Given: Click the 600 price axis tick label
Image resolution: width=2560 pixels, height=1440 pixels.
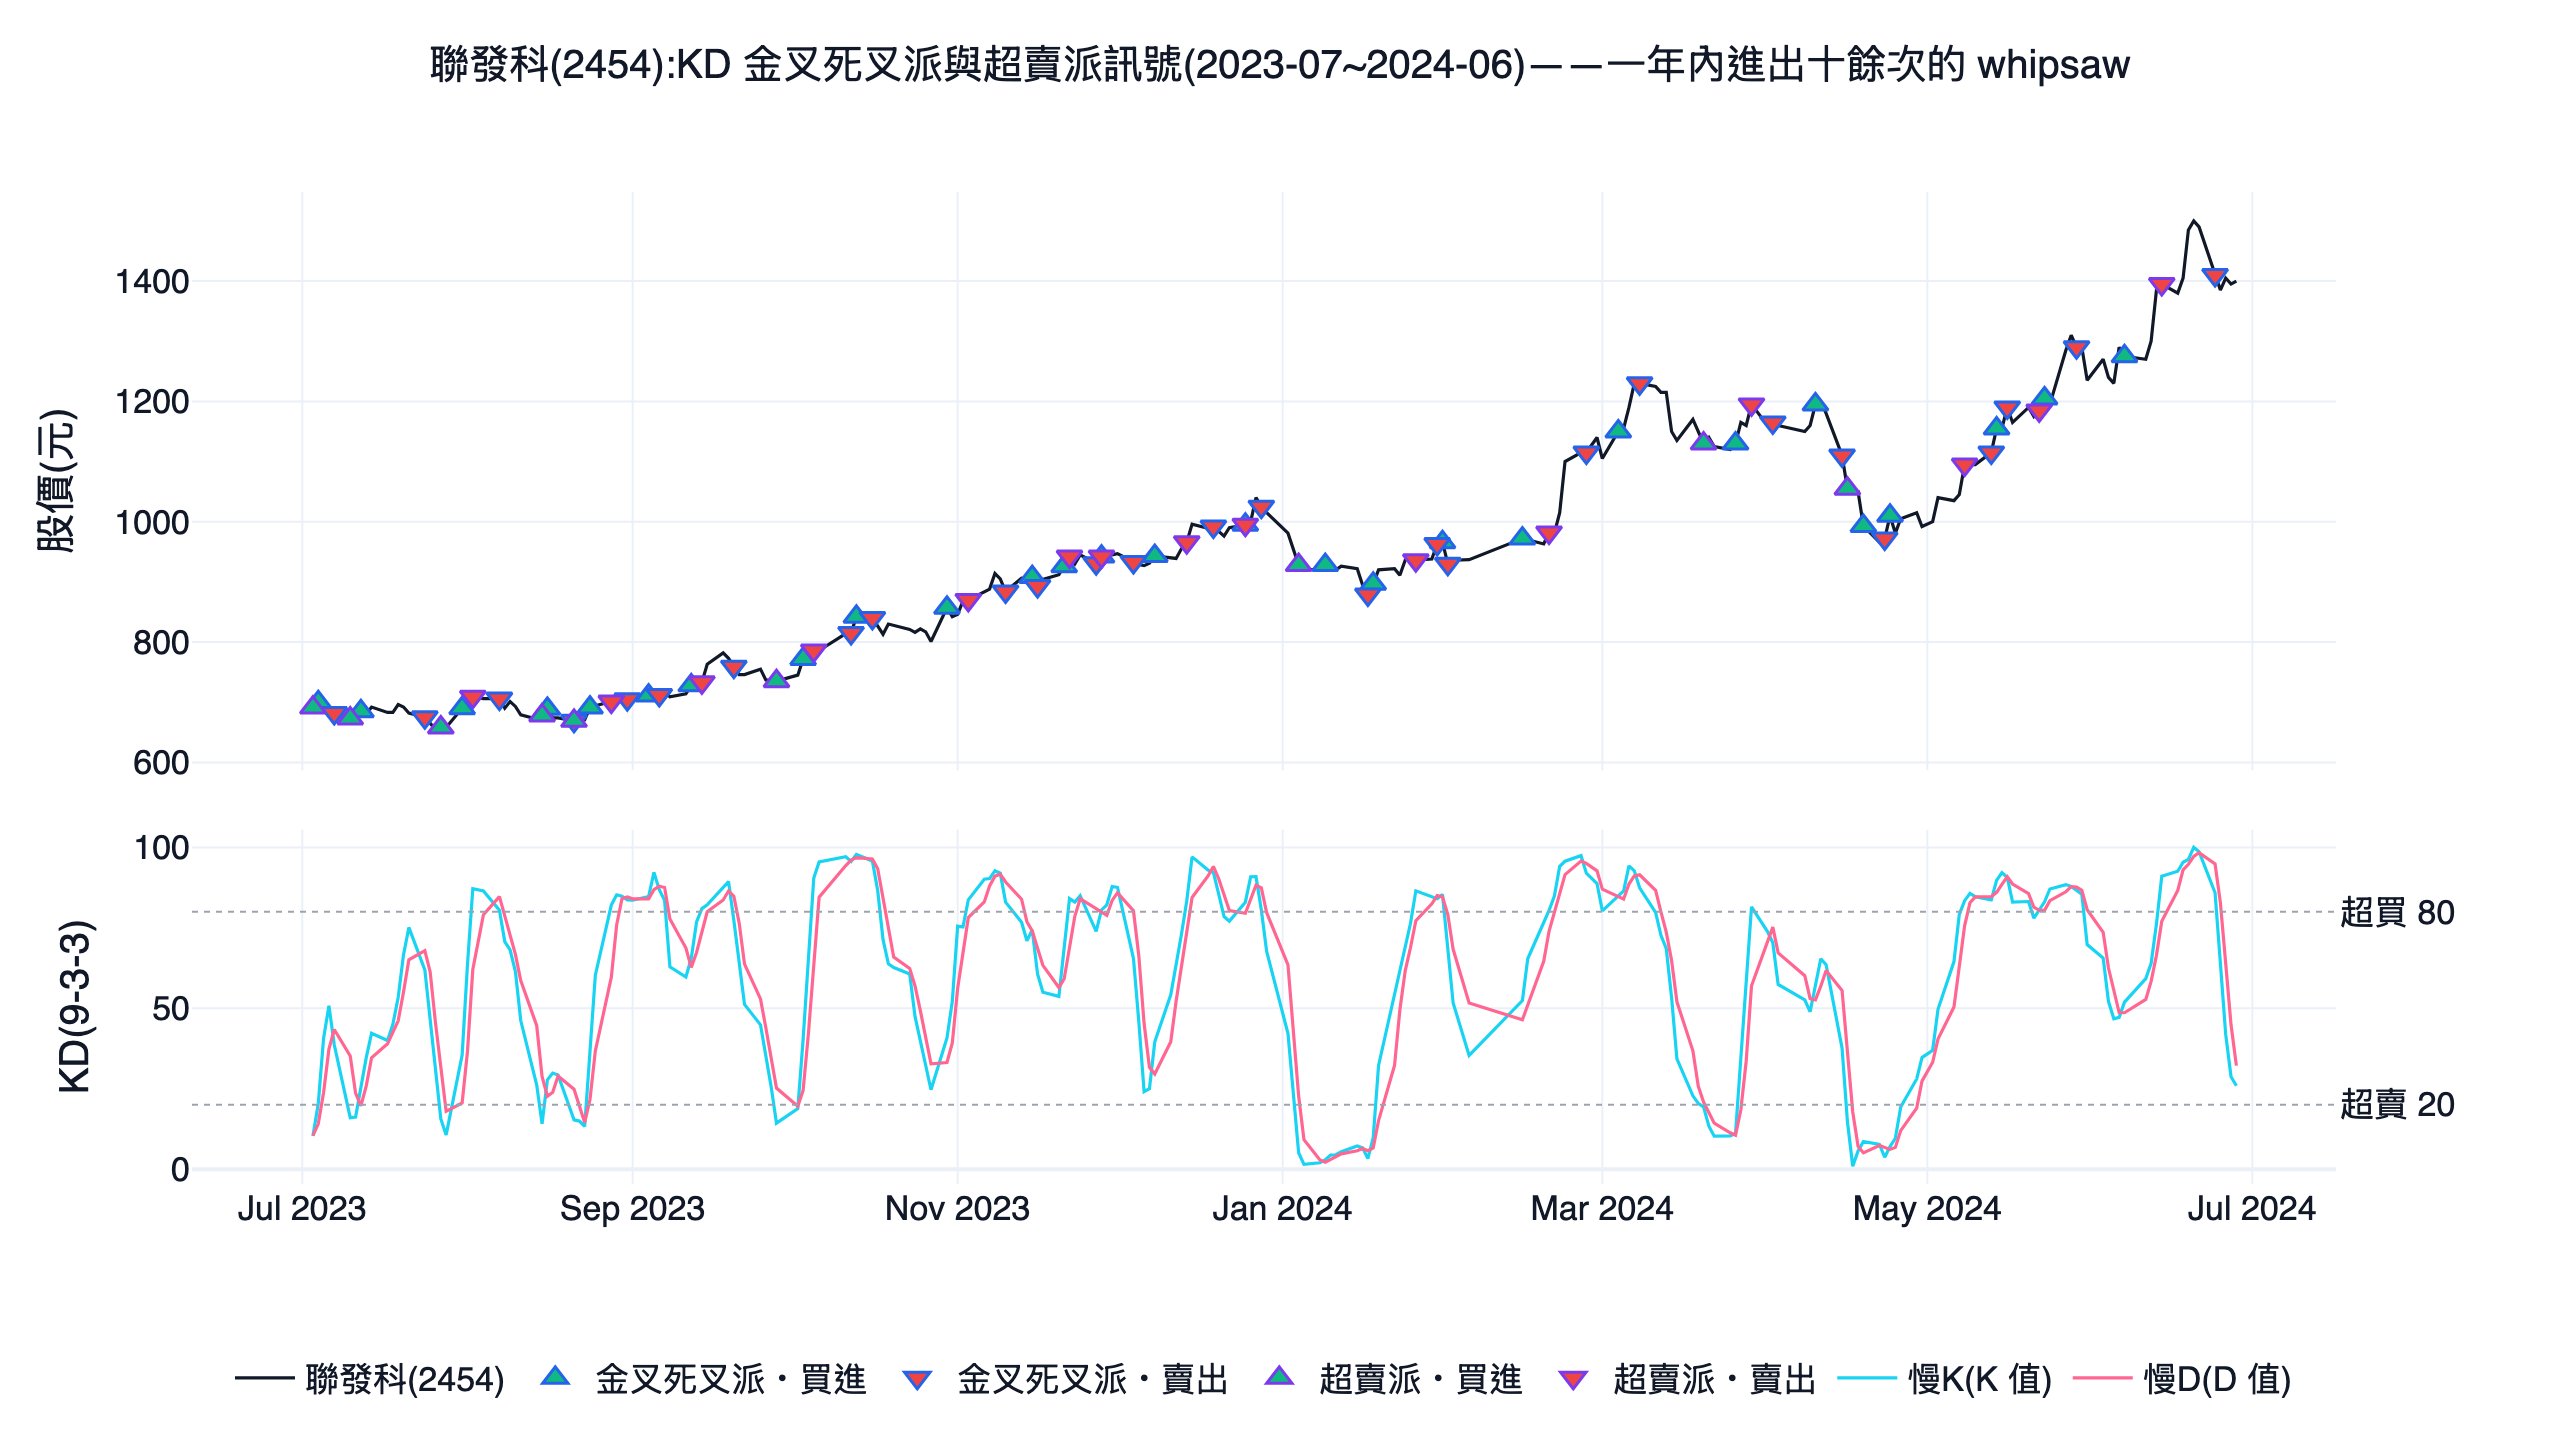Looking at the screenshot, I should pos(161,763).
